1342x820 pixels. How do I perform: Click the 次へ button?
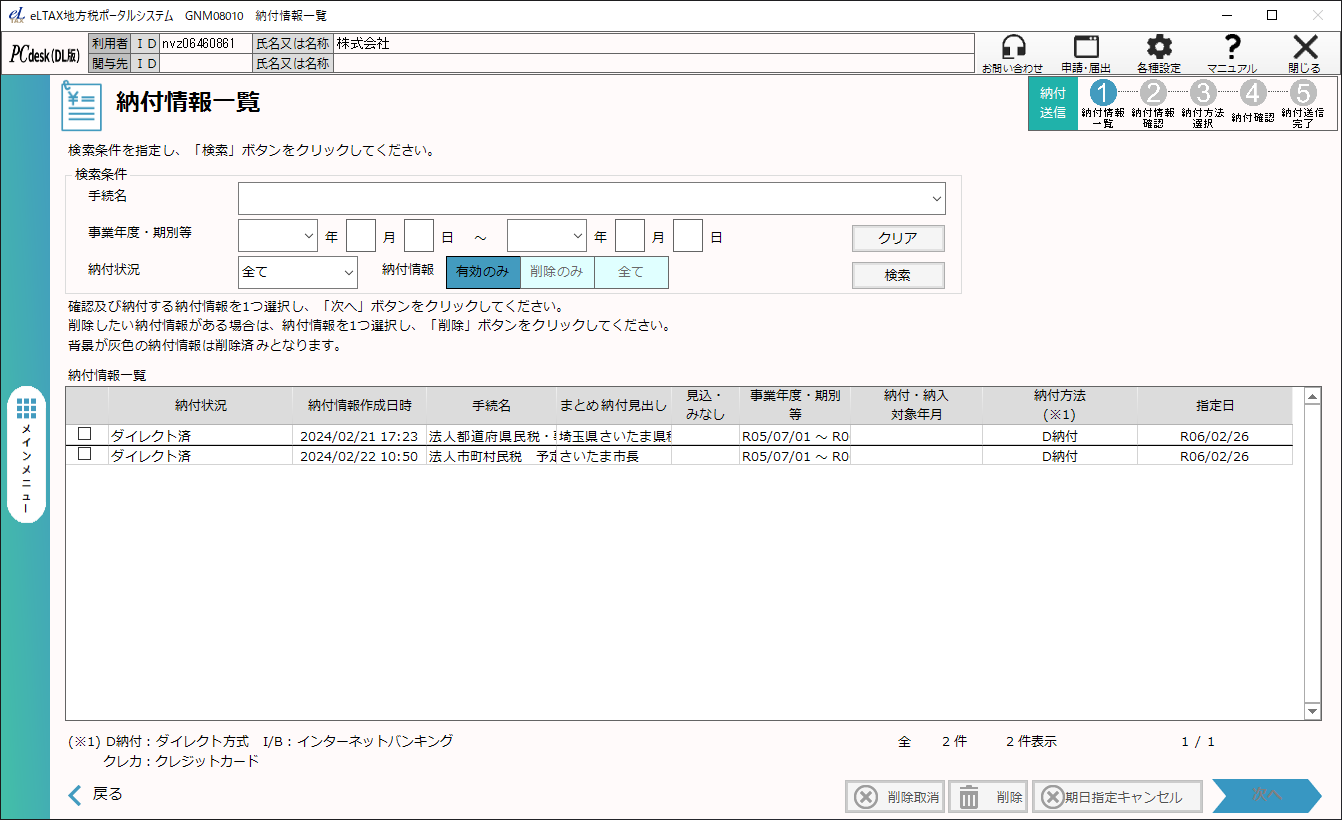(1267, 795)
